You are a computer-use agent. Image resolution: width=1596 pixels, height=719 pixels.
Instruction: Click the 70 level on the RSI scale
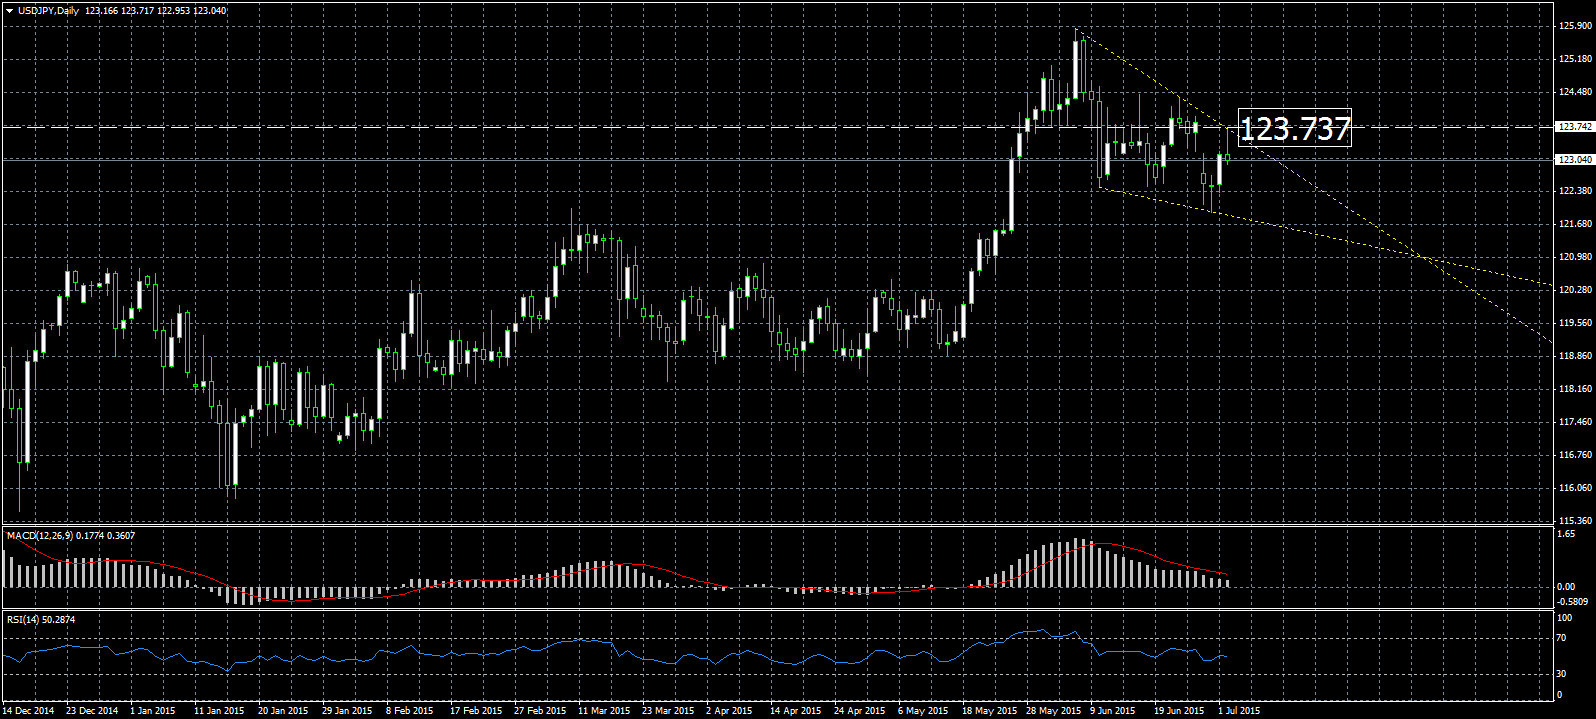[1560, 637]
